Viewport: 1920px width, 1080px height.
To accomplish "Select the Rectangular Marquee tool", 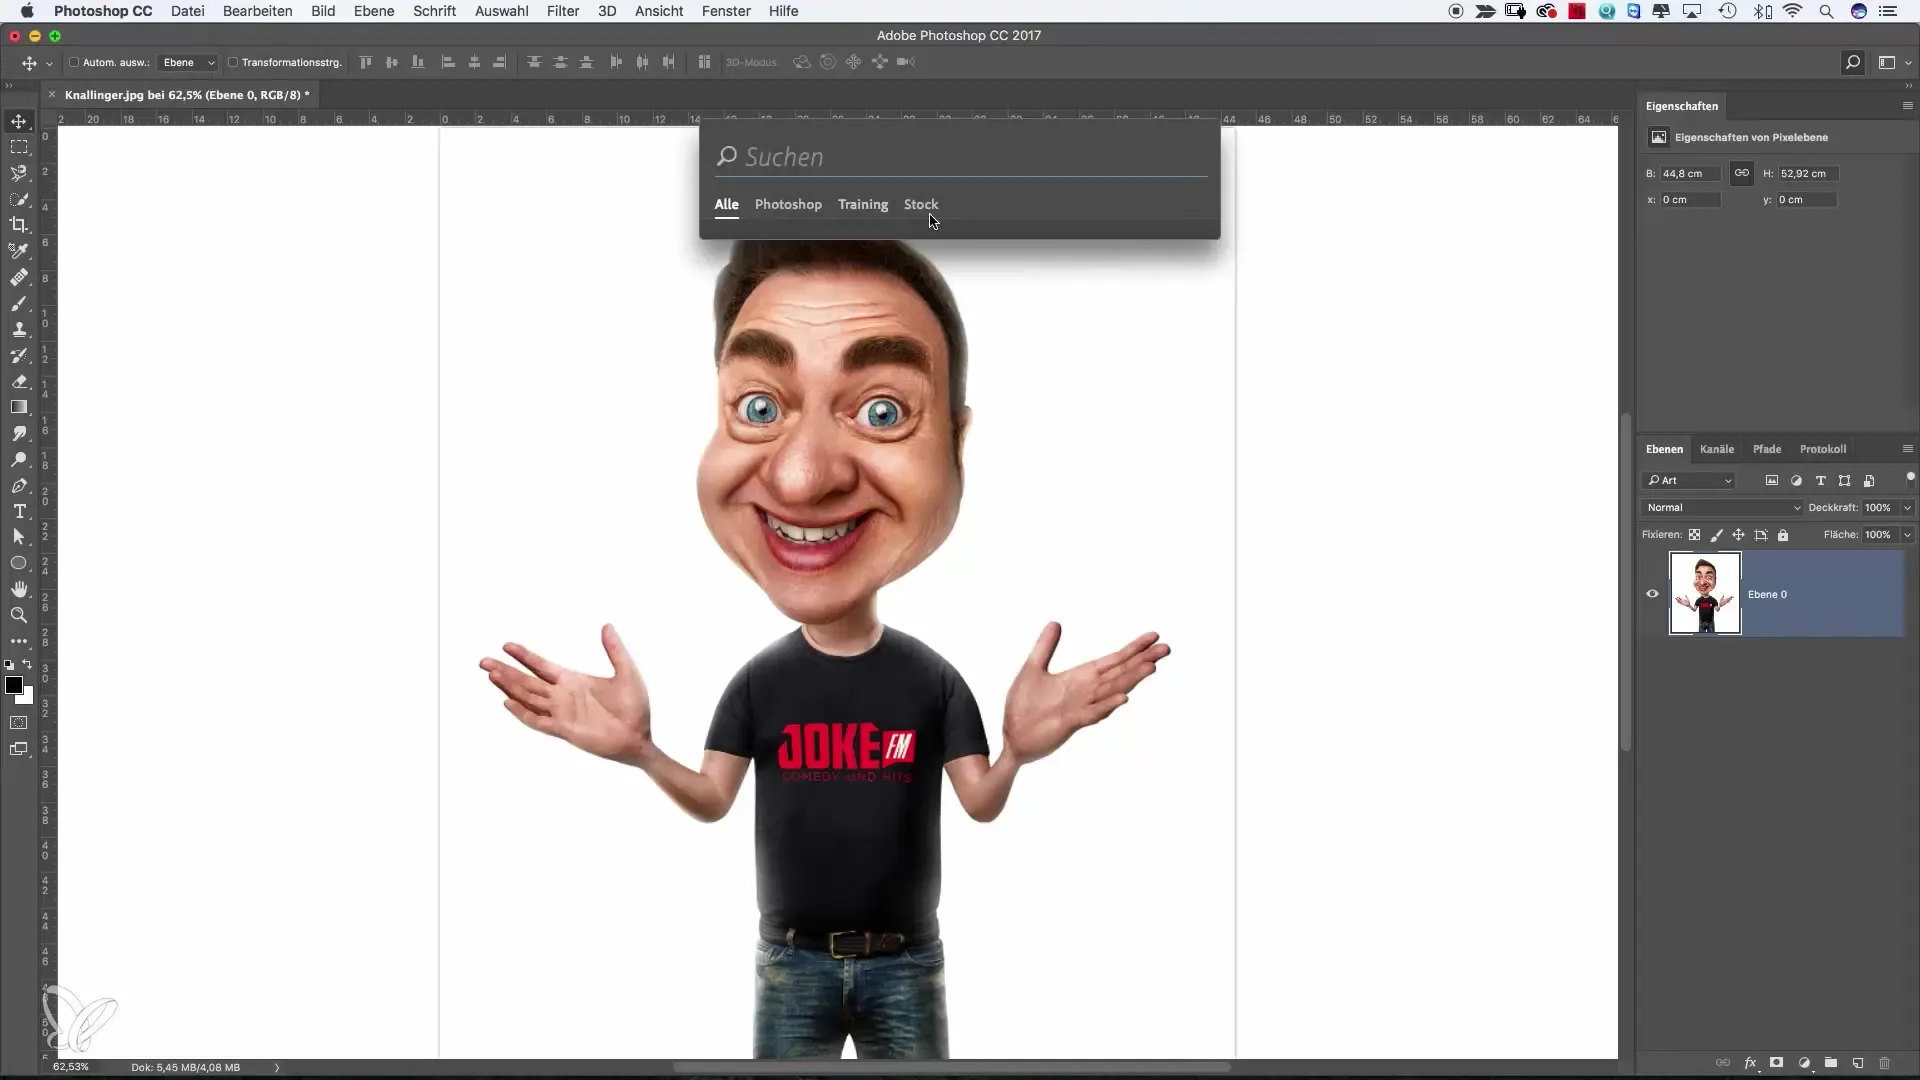I will click(x=19, y=147).
